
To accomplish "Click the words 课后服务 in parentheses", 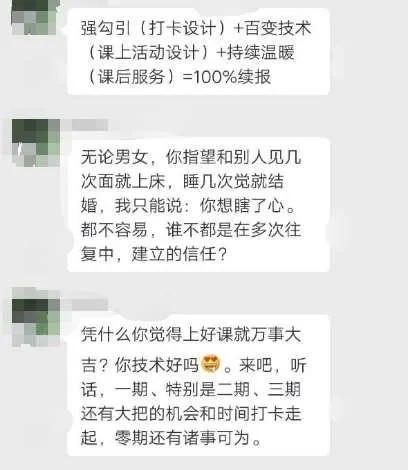I will coord(132,77).
